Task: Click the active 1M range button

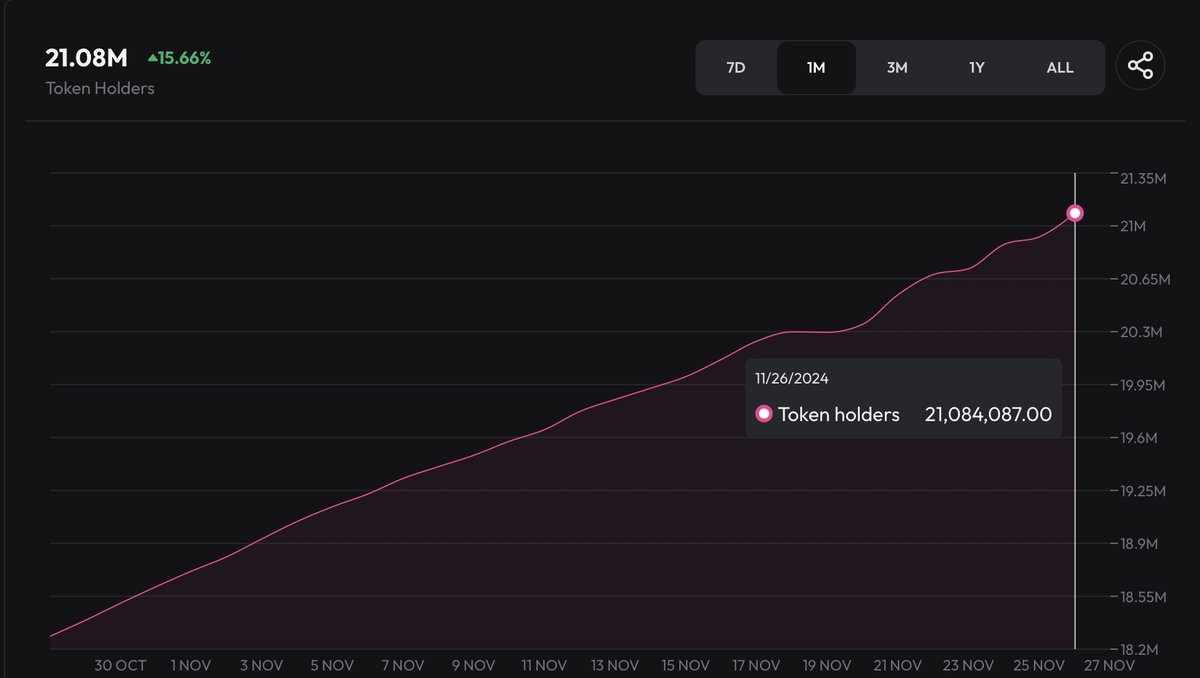Action: point(816,67)
